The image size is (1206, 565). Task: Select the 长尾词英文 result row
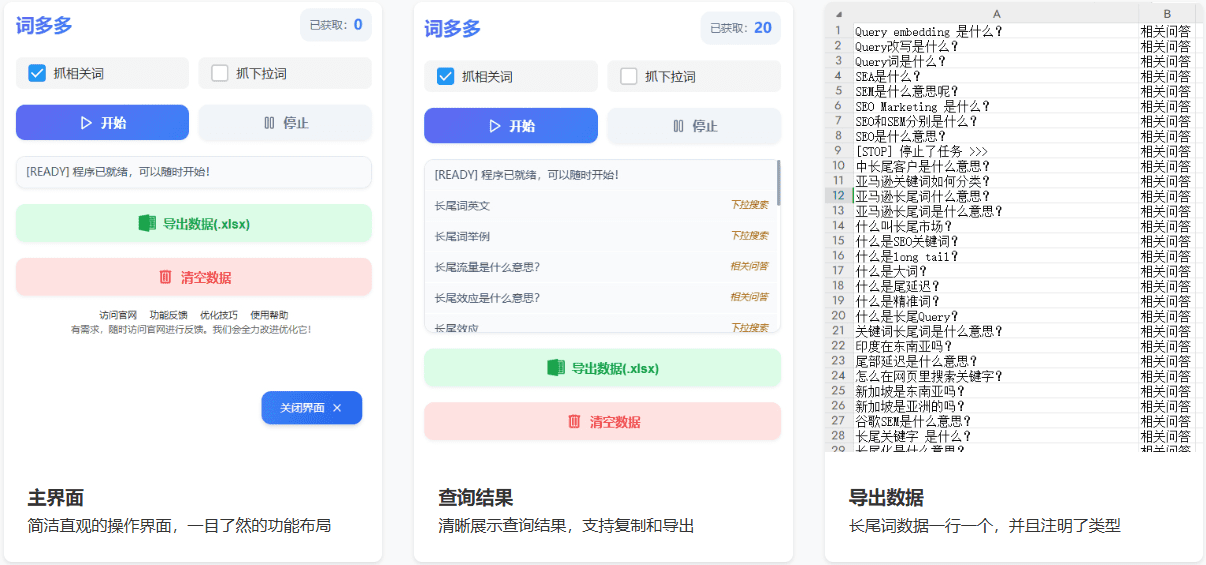coord(601,205)
